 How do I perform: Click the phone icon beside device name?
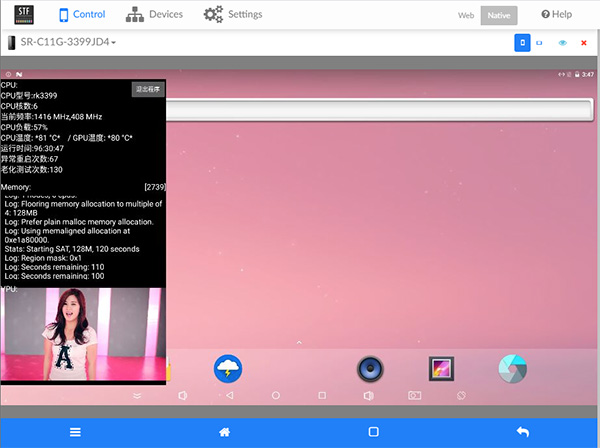11,42
